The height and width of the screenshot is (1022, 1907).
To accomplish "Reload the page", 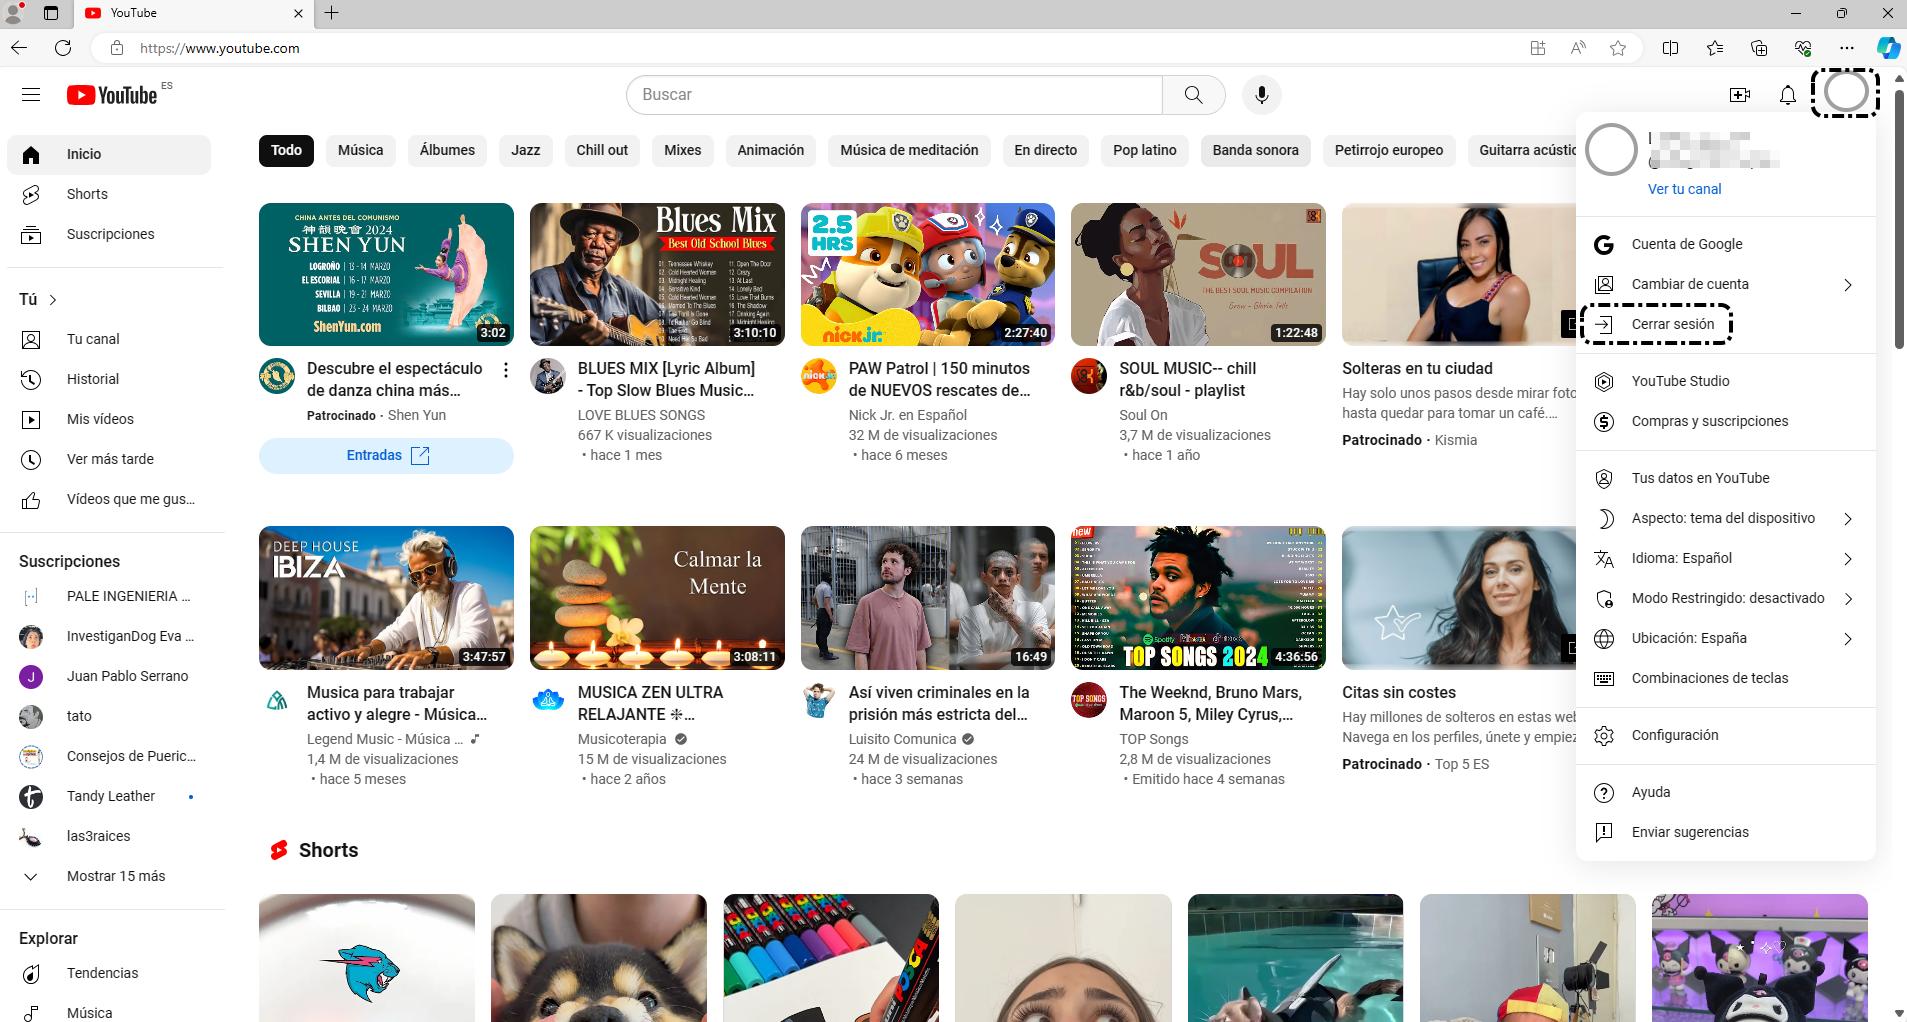I will pos(63,47).
